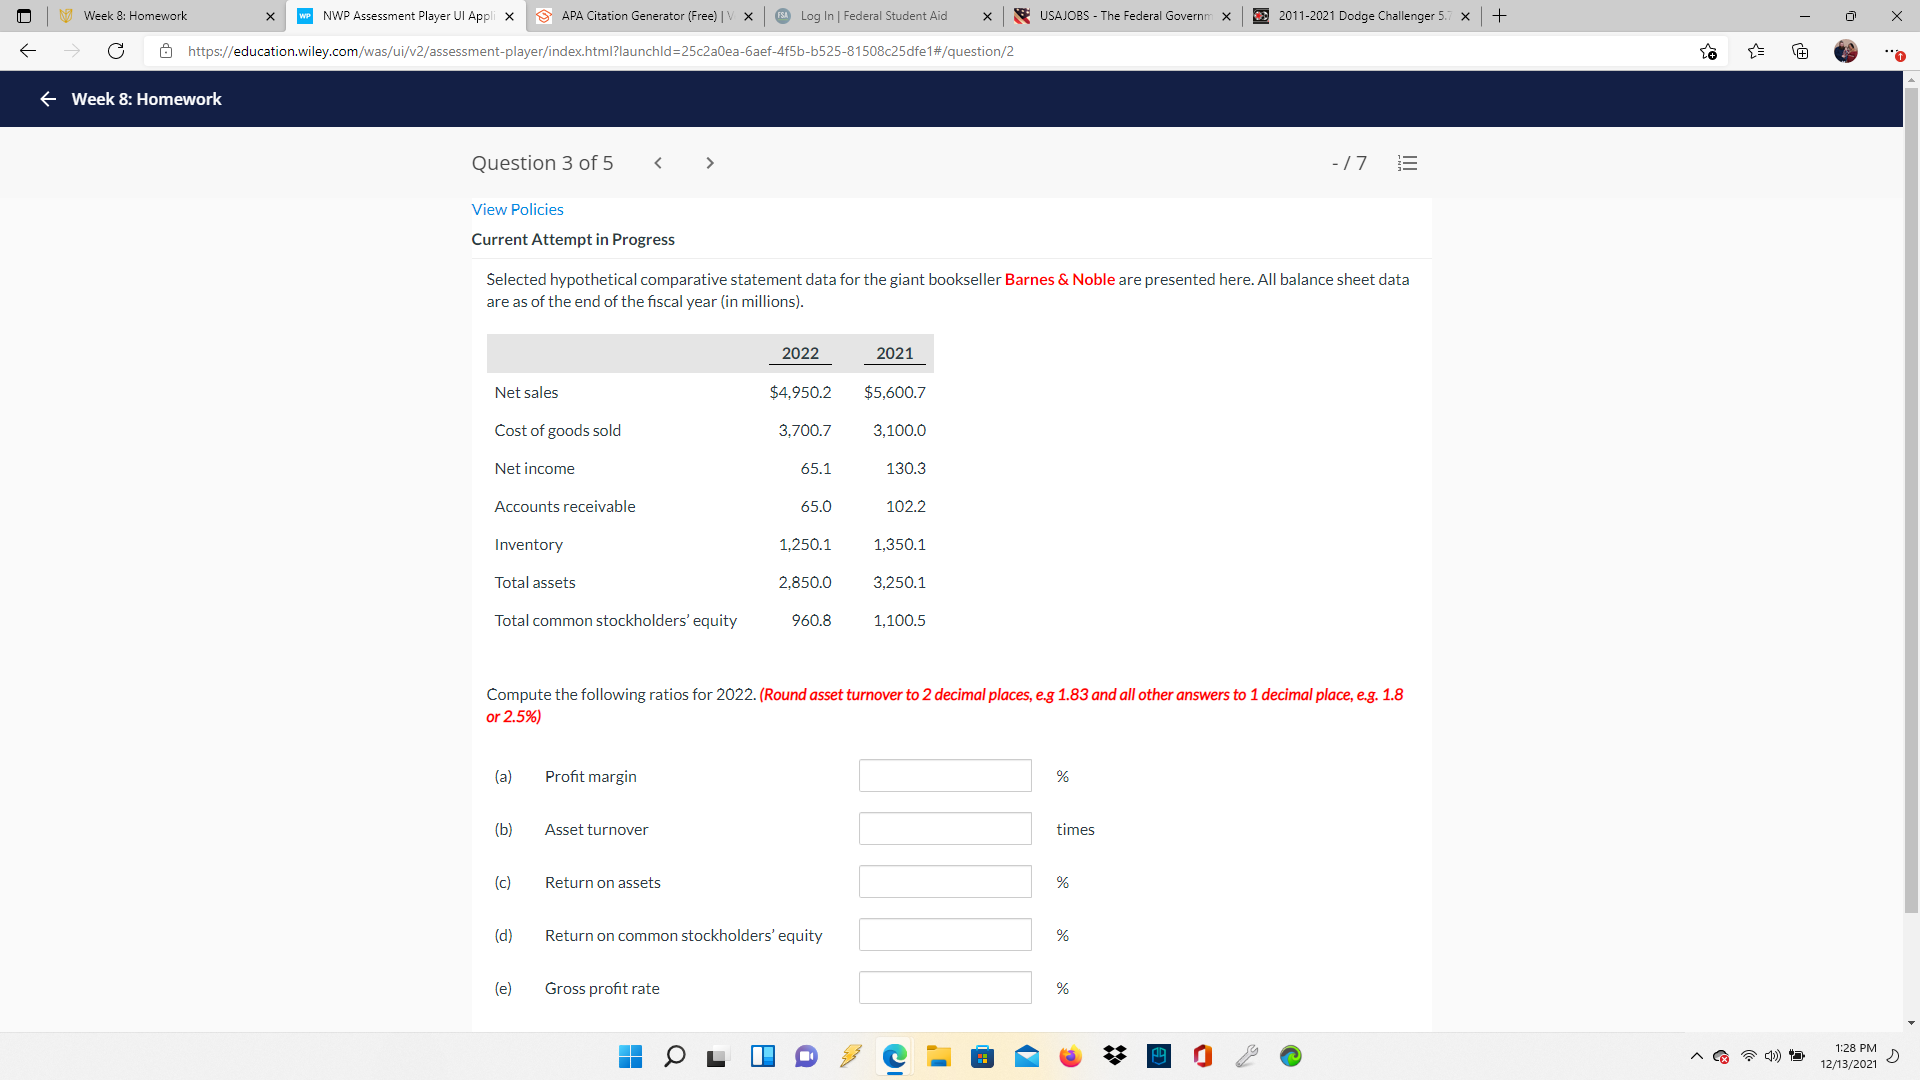Open browser favorites list icon
Image resolution: width=1920 pixels, height=1080 pixels.
click(1757, 51)
